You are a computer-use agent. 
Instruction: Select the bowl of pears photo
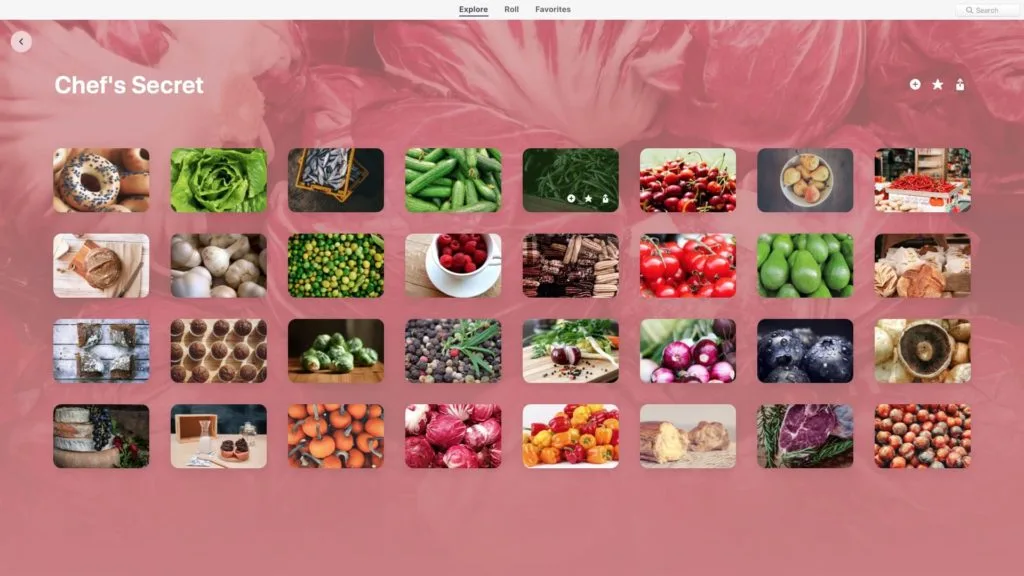point(805,180)
